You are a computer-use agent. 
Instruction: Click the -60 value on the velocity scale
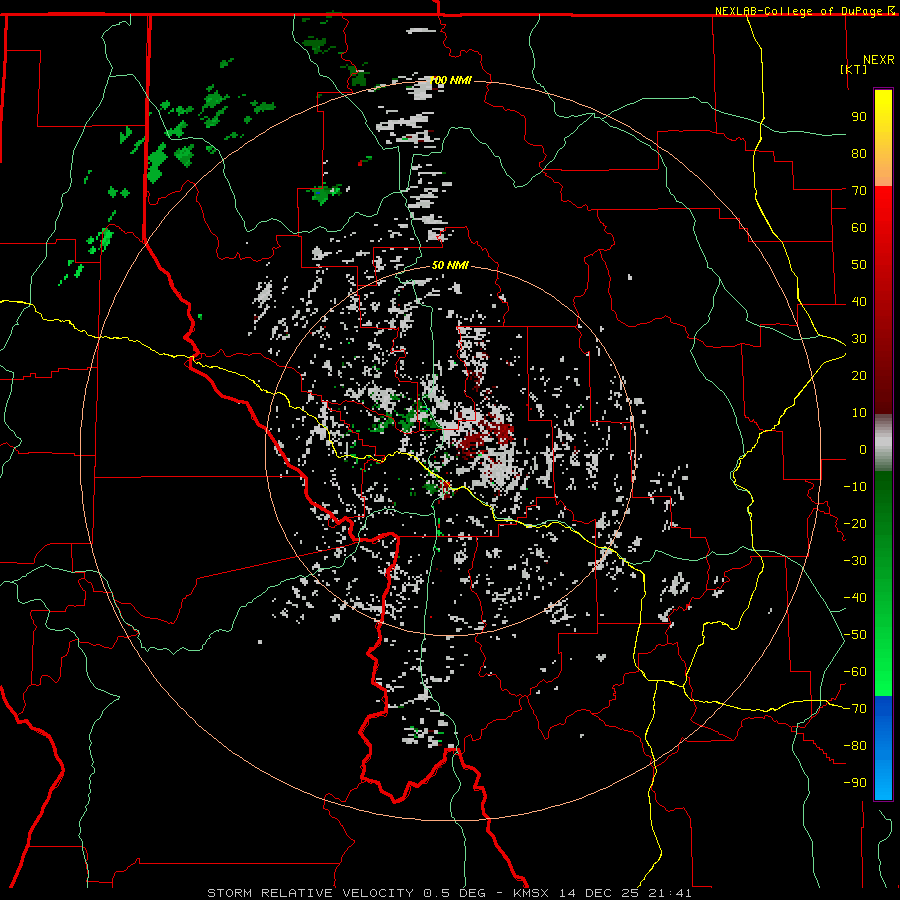pos(855,672)
